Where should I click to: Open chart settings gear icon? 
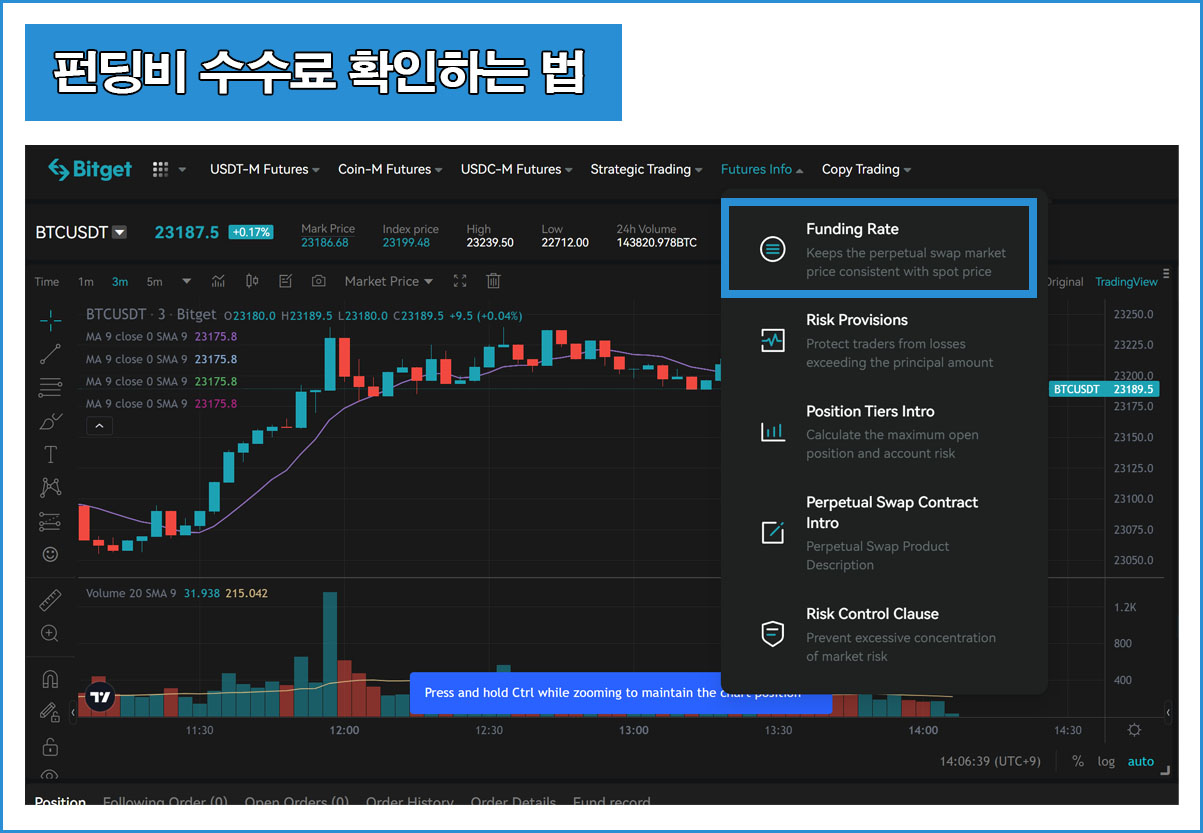[1134, 730]
